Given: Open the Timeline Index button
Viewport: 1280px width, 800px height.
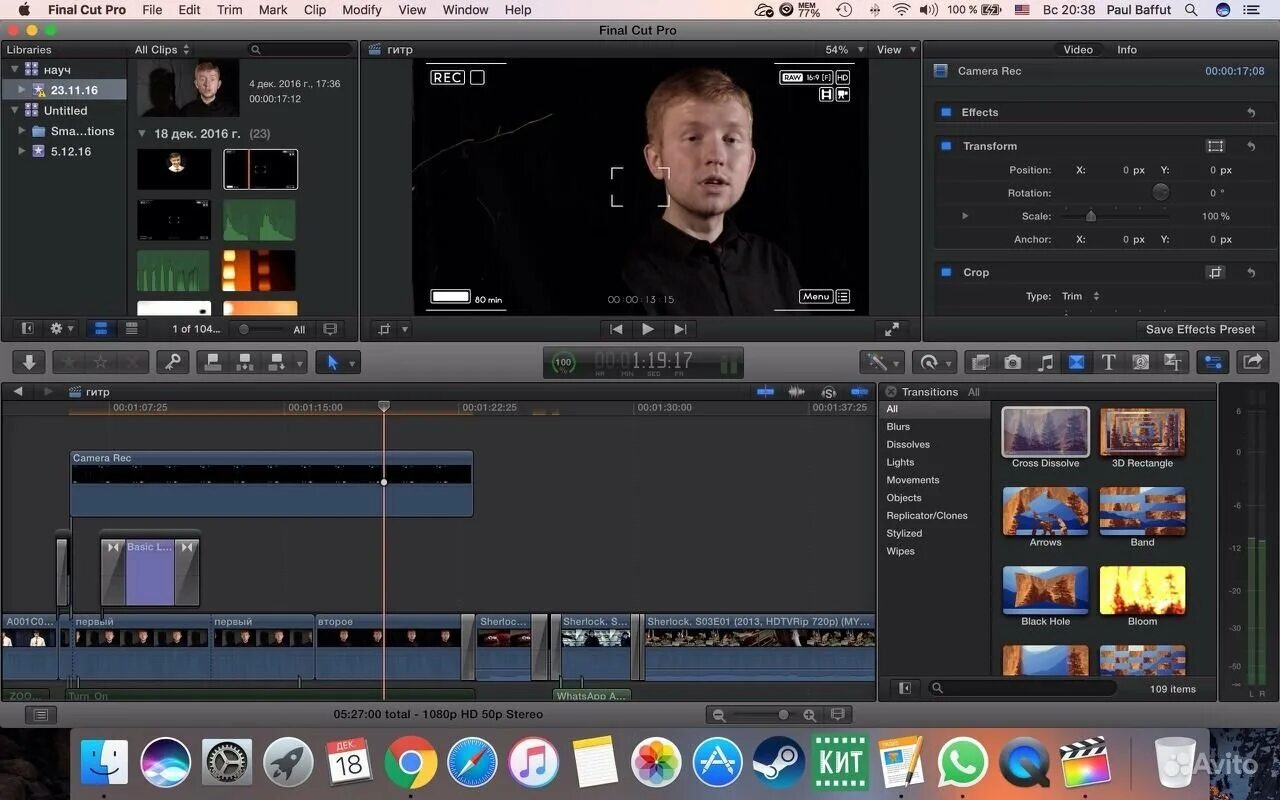Looking at the screenshot, I should tap(41, 715).
